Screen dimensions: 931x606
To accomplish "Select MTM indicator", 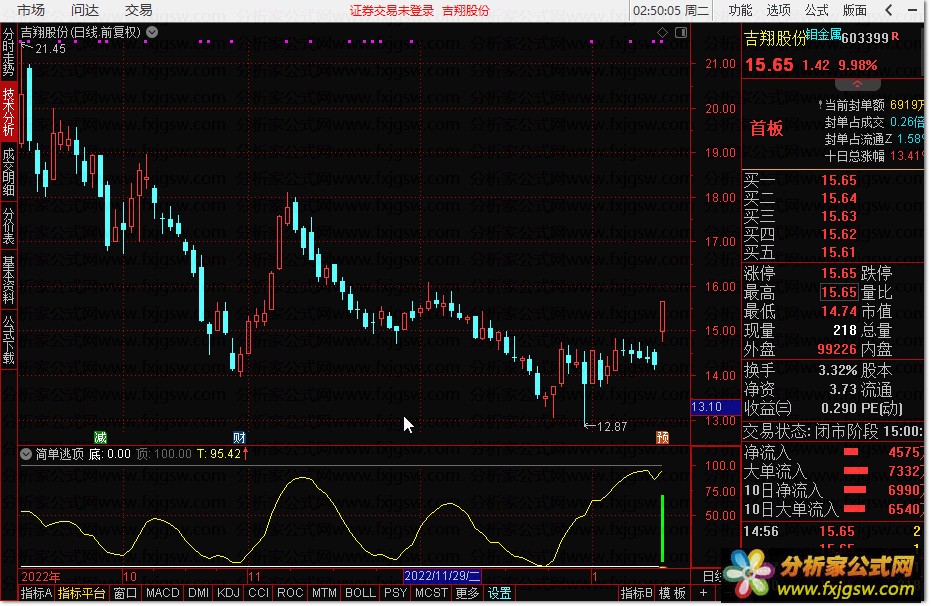I will [x=324, y=593].
